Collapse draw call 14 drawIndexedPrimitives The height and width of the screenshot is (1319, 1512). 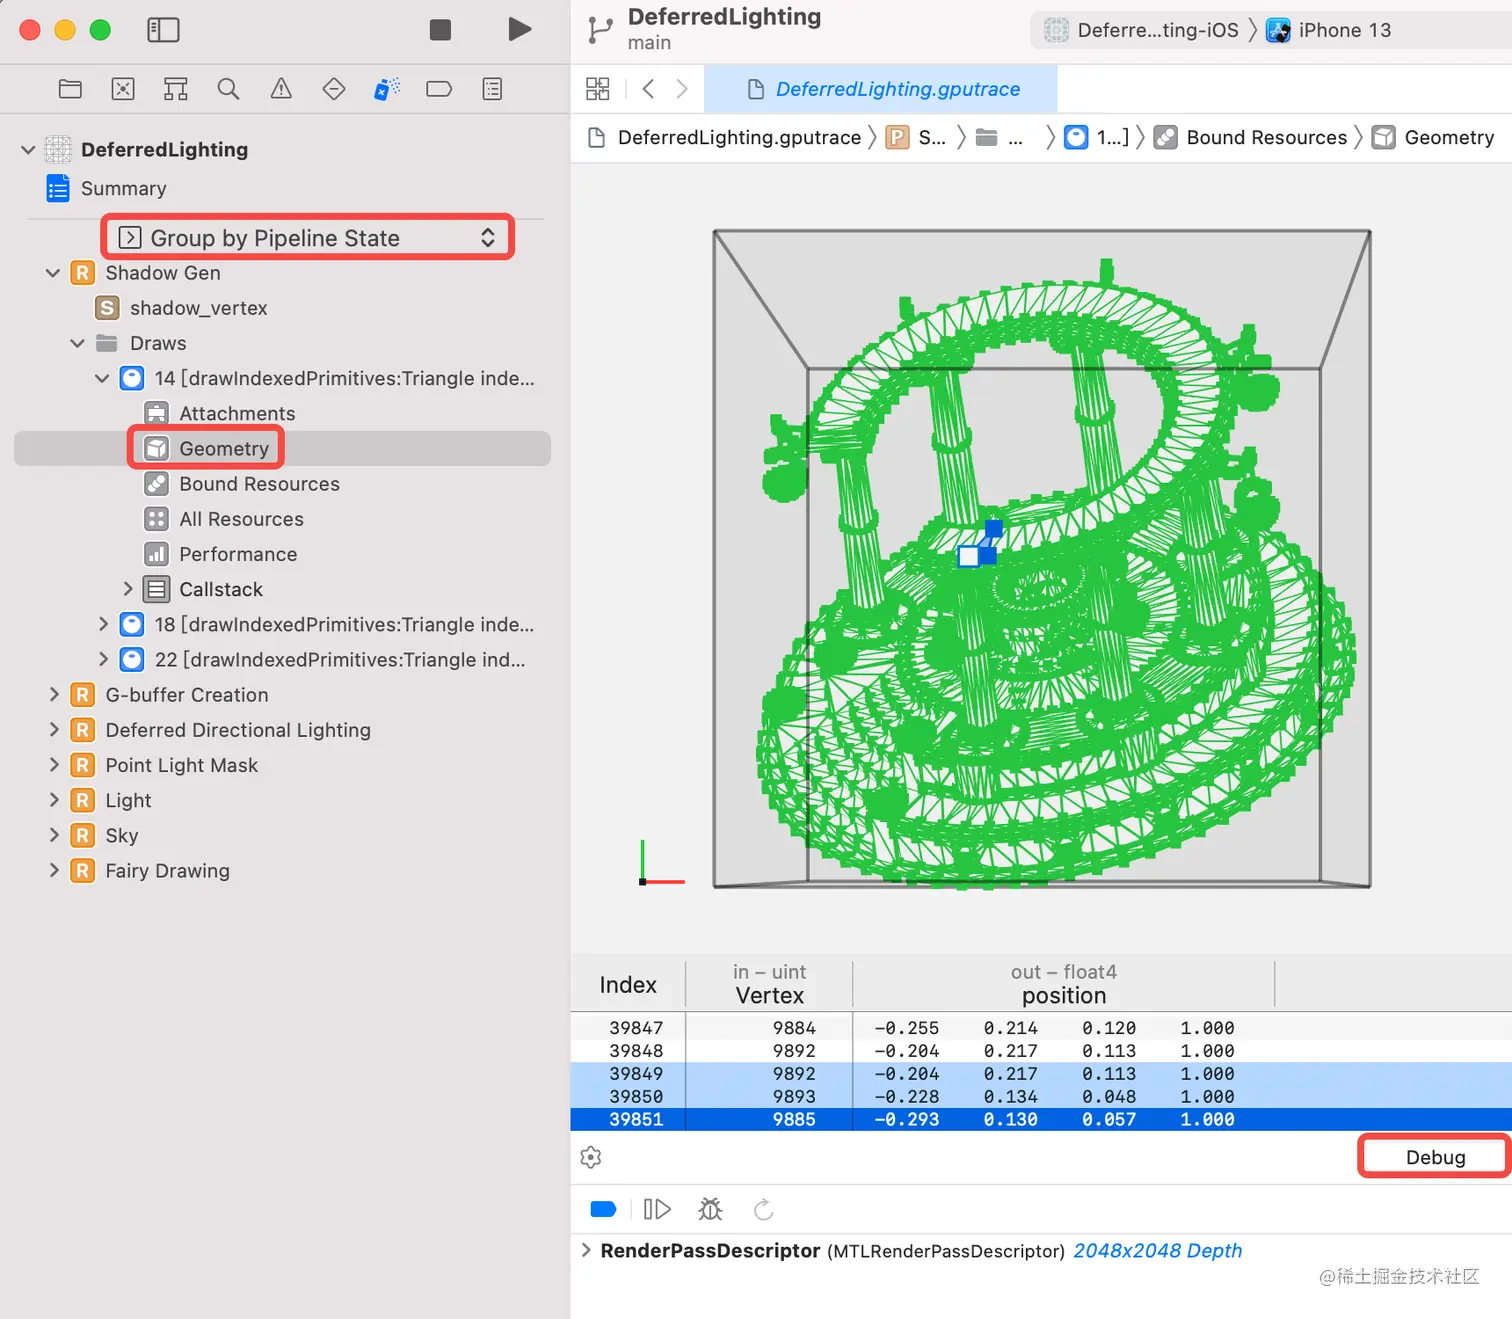[x=102, y=378]
